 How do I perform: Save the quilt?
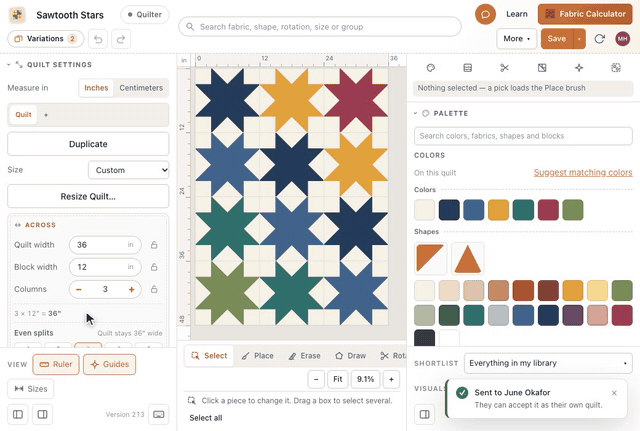click(x=557, y=39)
